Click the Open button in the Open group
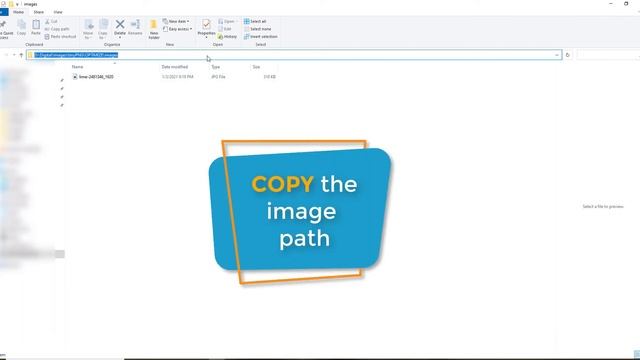640x360 pixels. coord(227,21)
